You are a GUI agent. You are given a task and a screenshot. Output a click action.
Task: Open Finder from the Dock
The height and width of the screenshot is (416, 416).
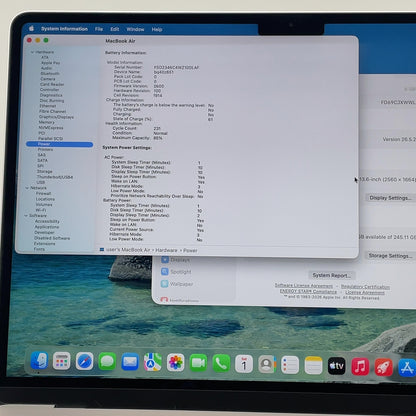[x=40, y=360]
